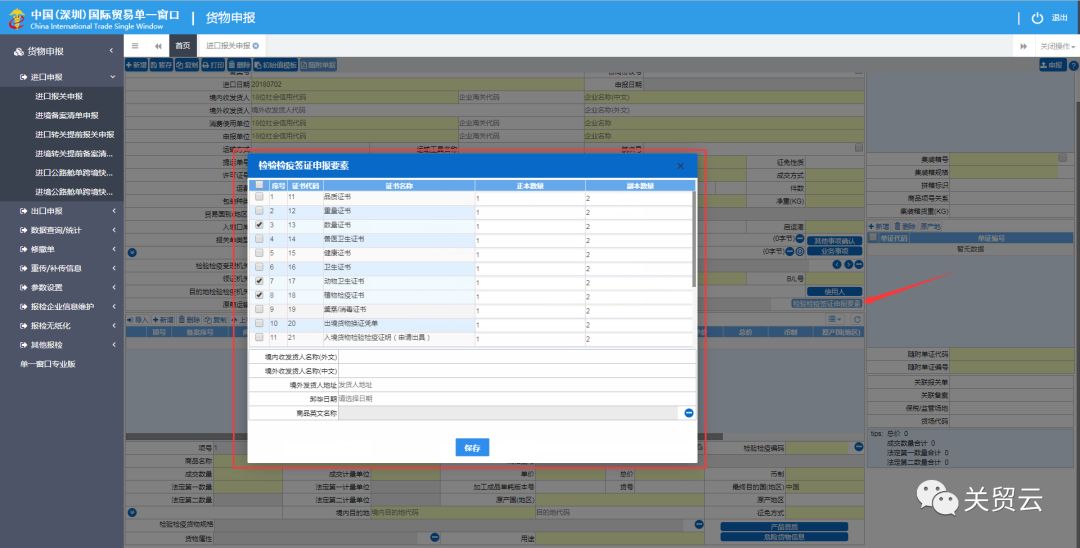This screenshot has height=548, width=1080.
Task: Open 进口转关提前报关申报 in the sidebar
Action: click(75, 135)
